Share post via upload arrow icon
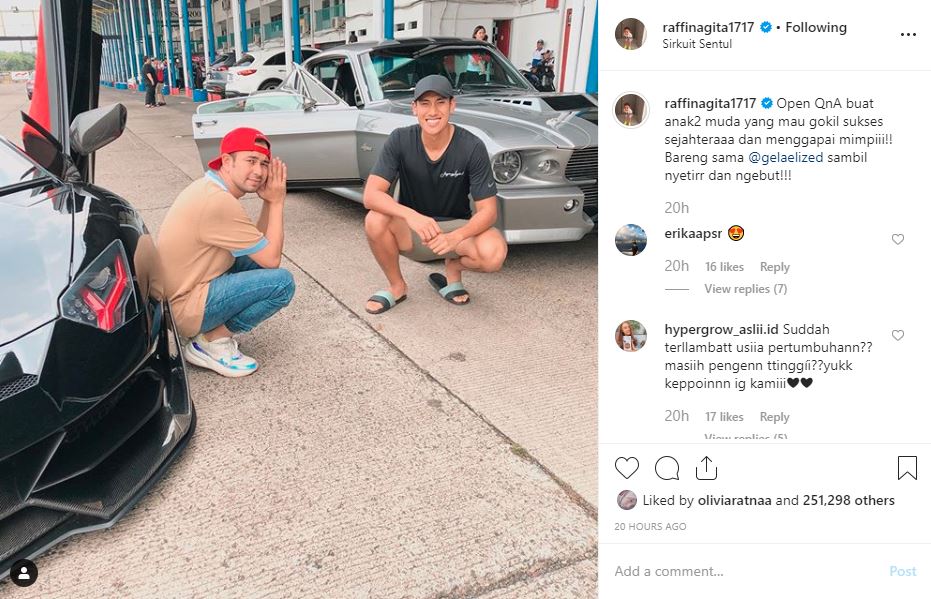 [x=706, y=468]
